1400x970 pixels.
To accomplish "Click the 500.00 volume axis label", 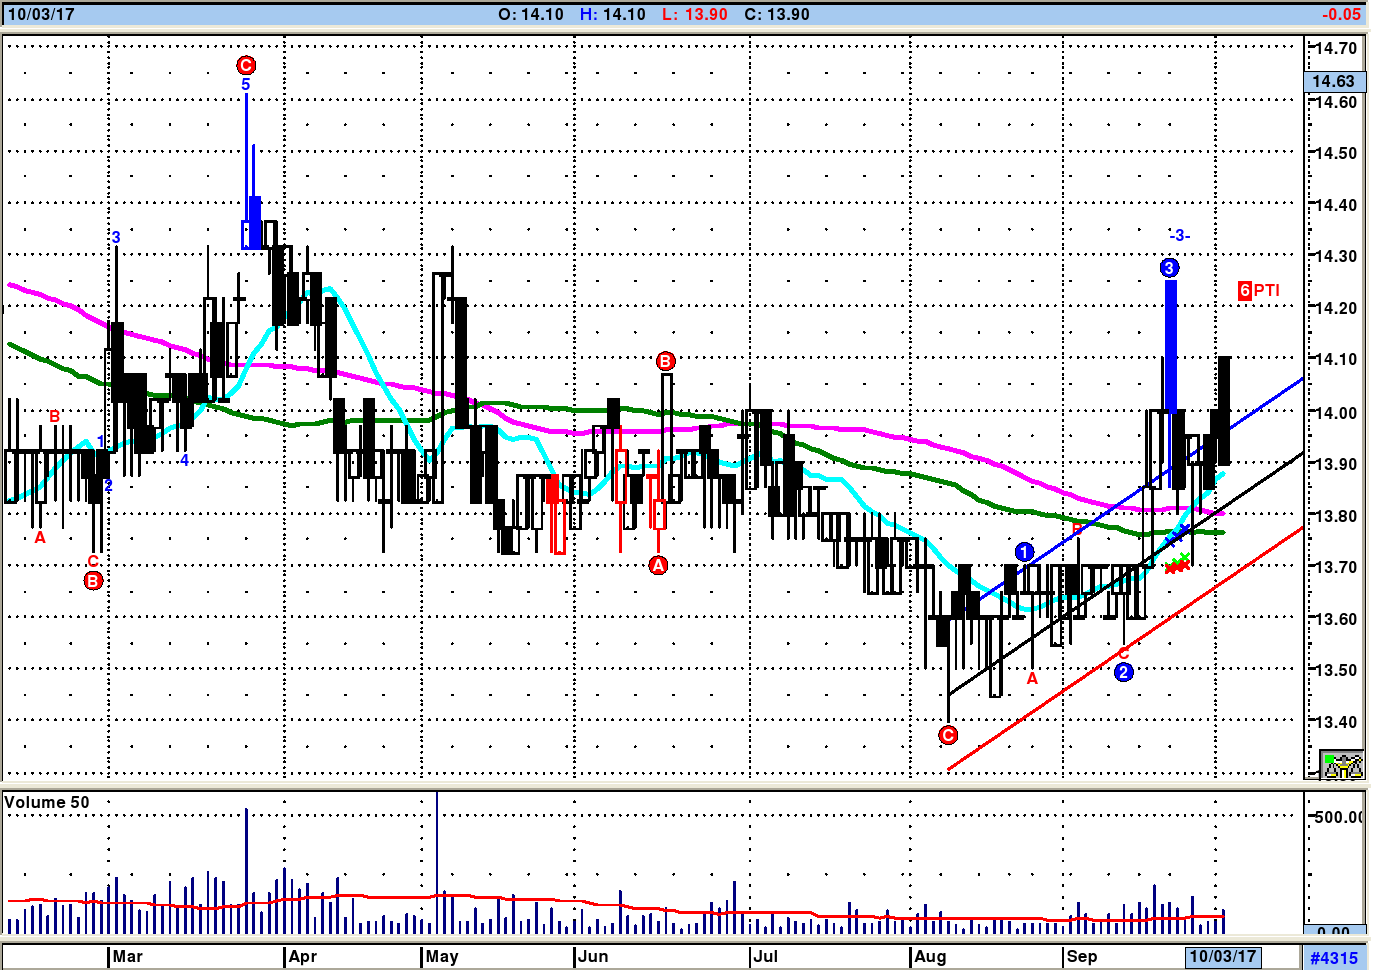I will tap(1338, 817).
